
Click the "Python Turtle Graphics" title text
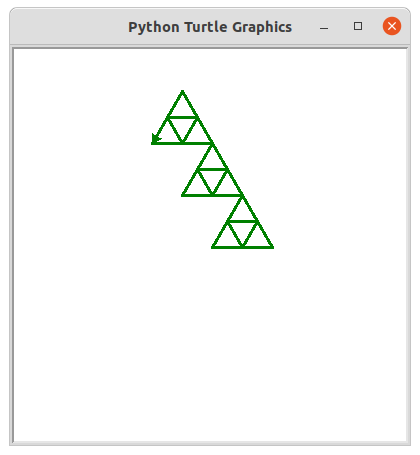pyautogui.click(x=210, y=27)
